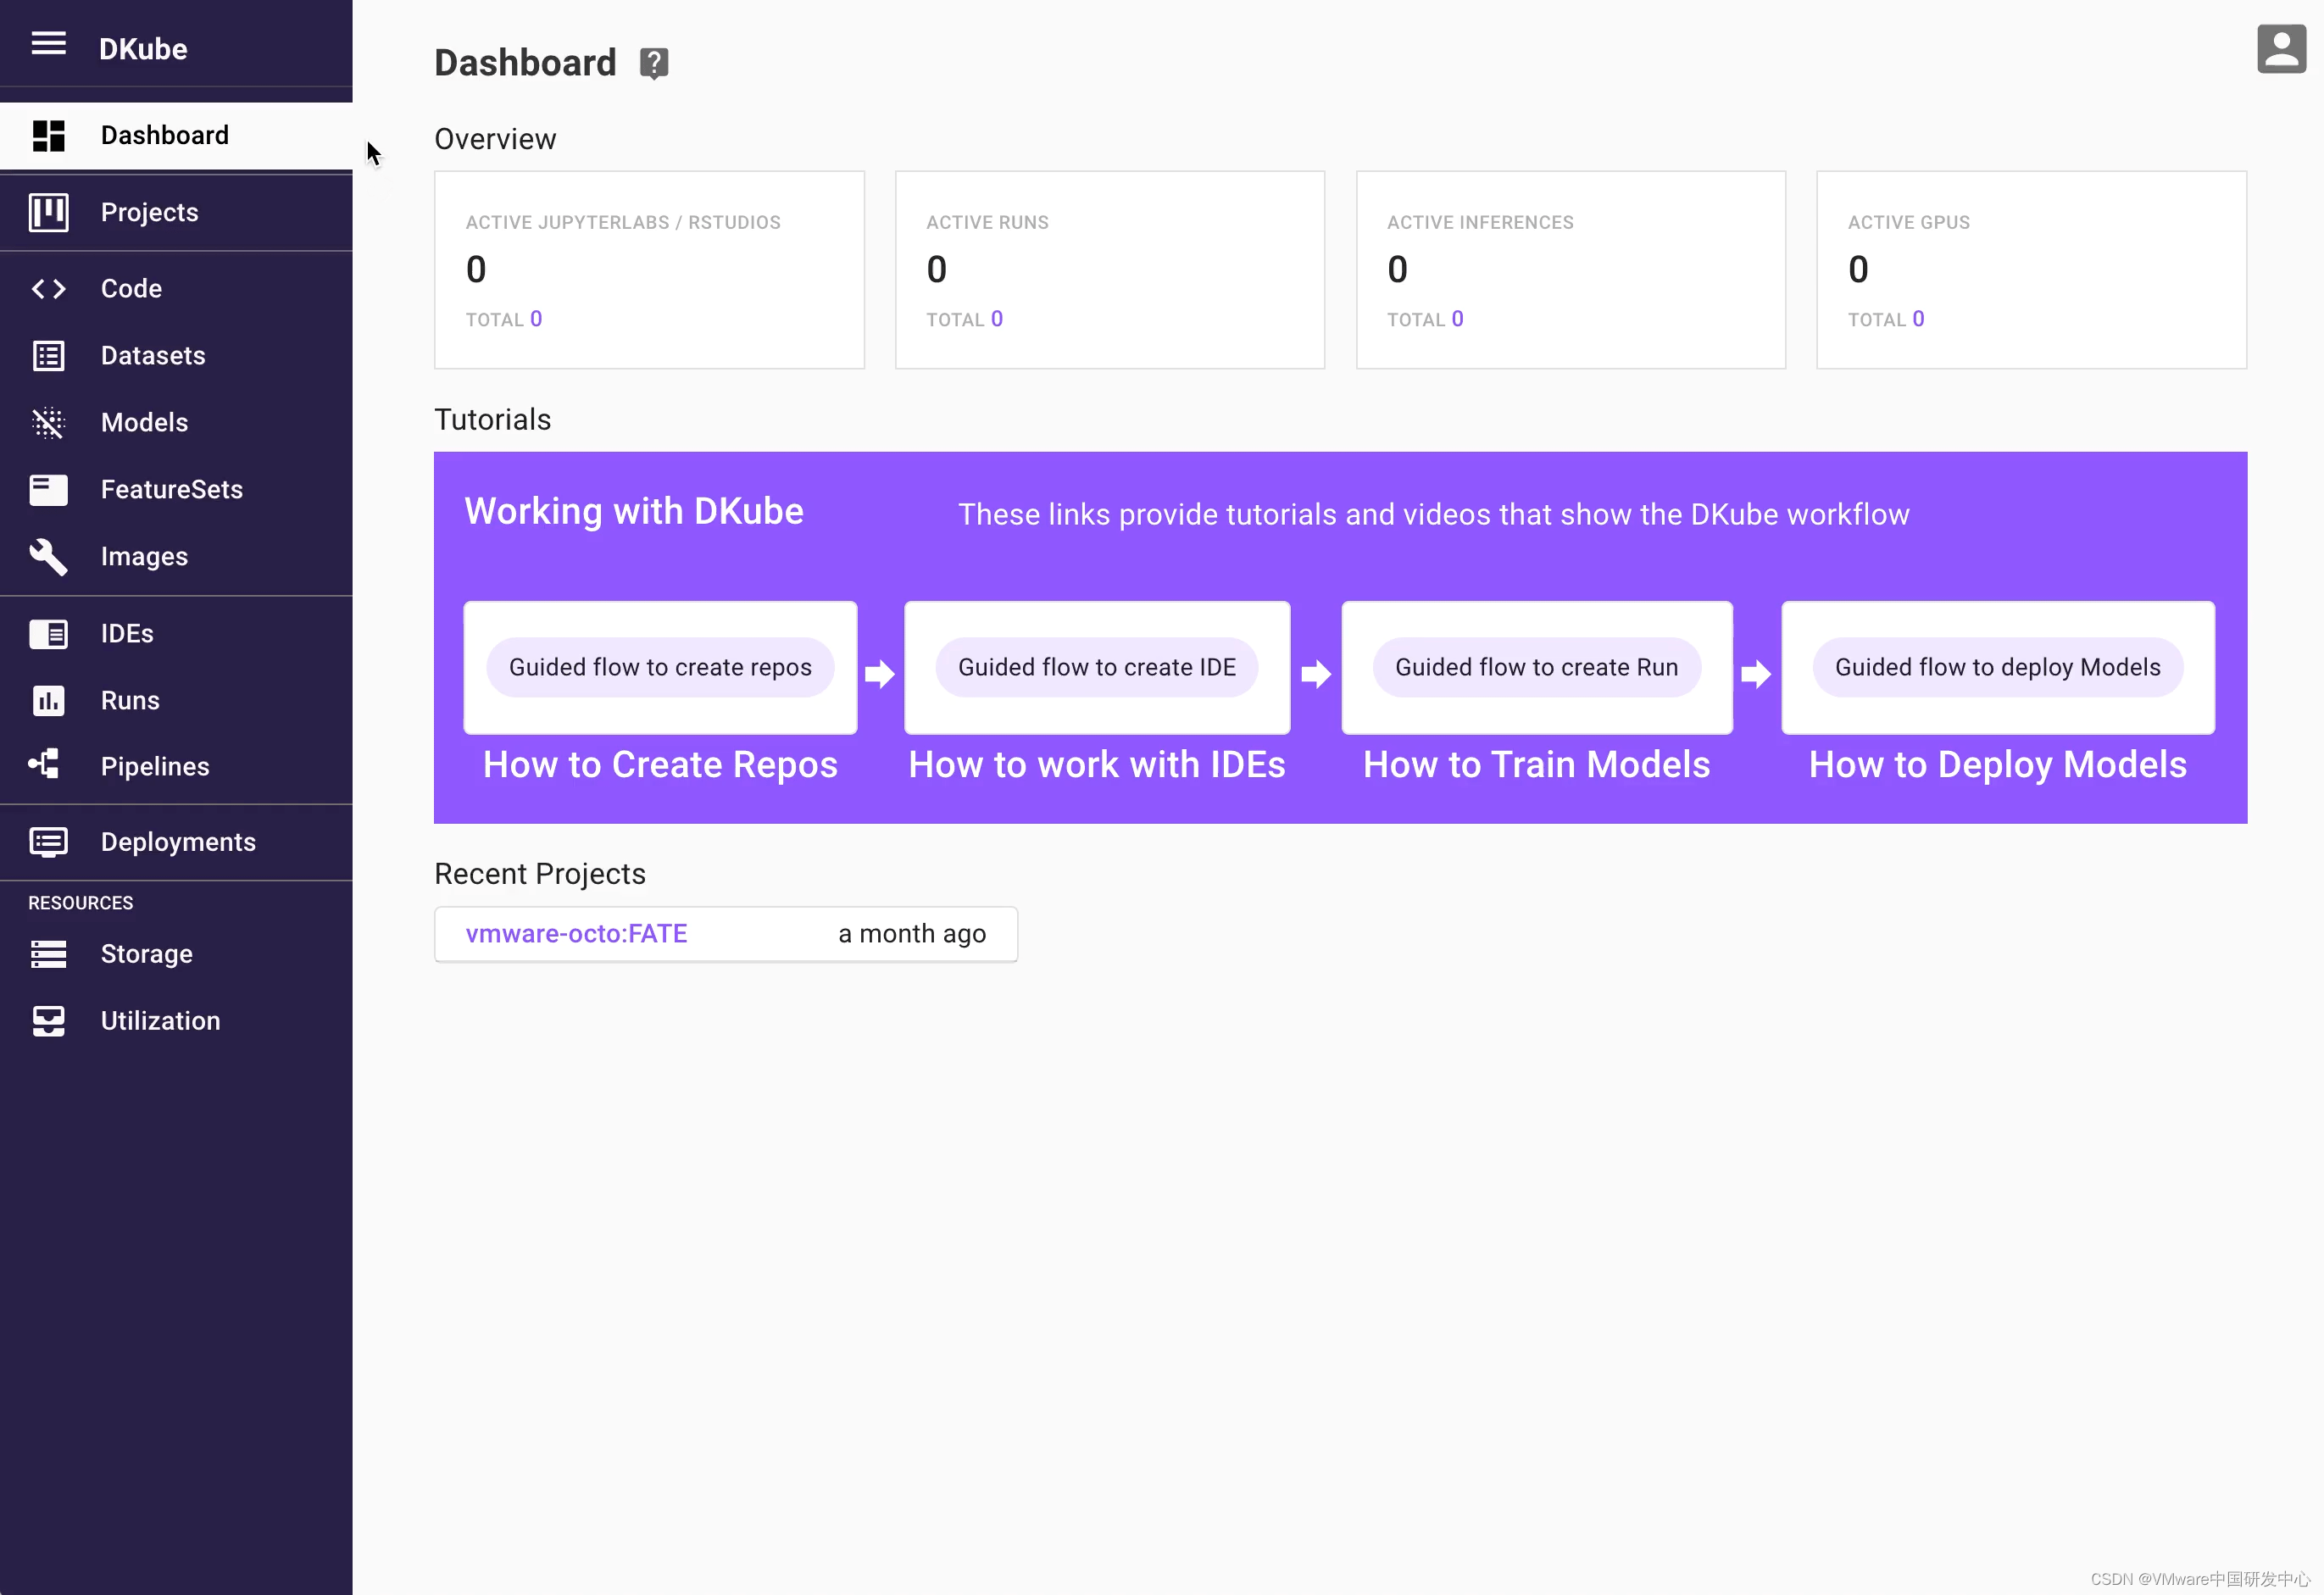Click the 'Recent Projects' heading
This screenshot has width=2324, height=1595.
540,875
